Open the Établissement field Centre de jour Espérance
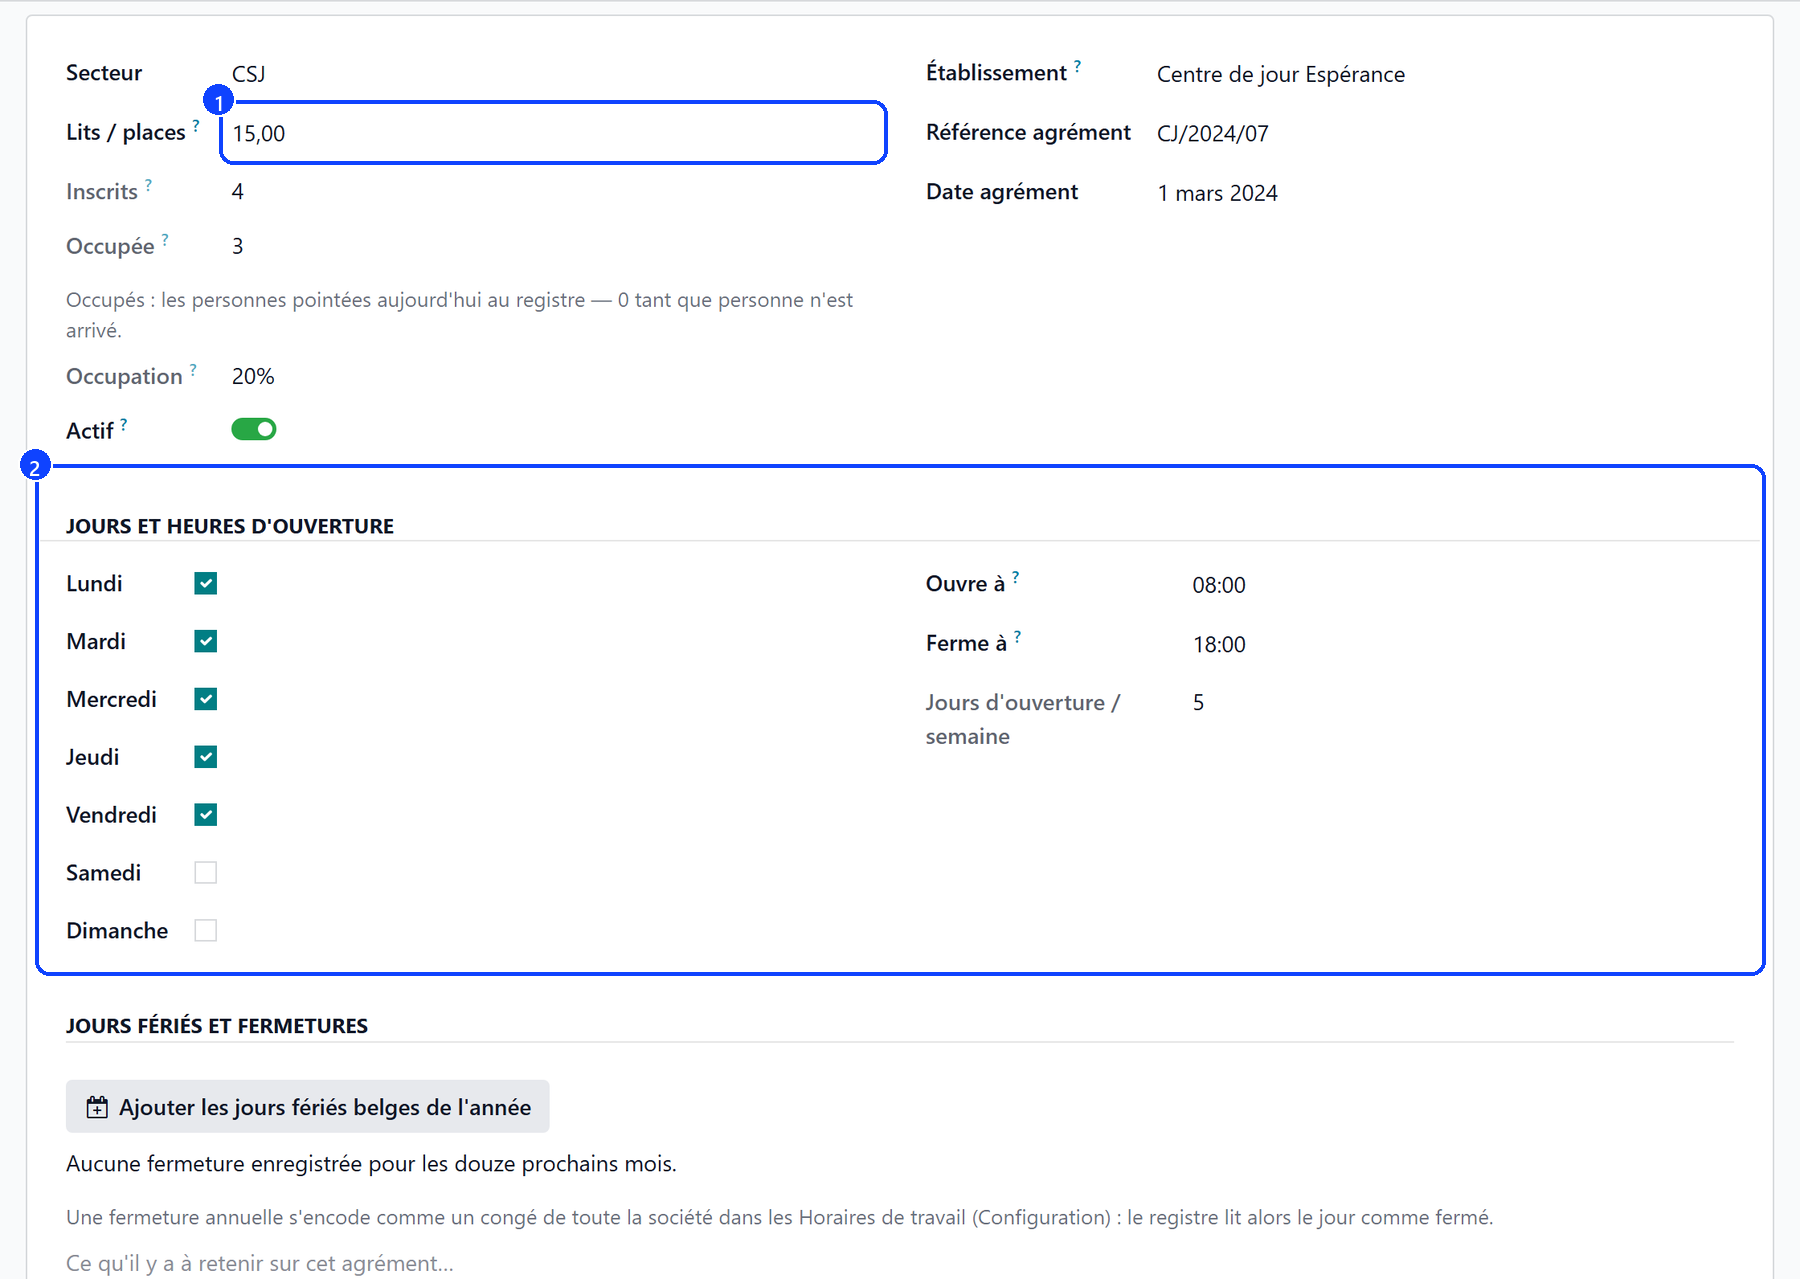1800x1279 pixels. coord(1281,74)
